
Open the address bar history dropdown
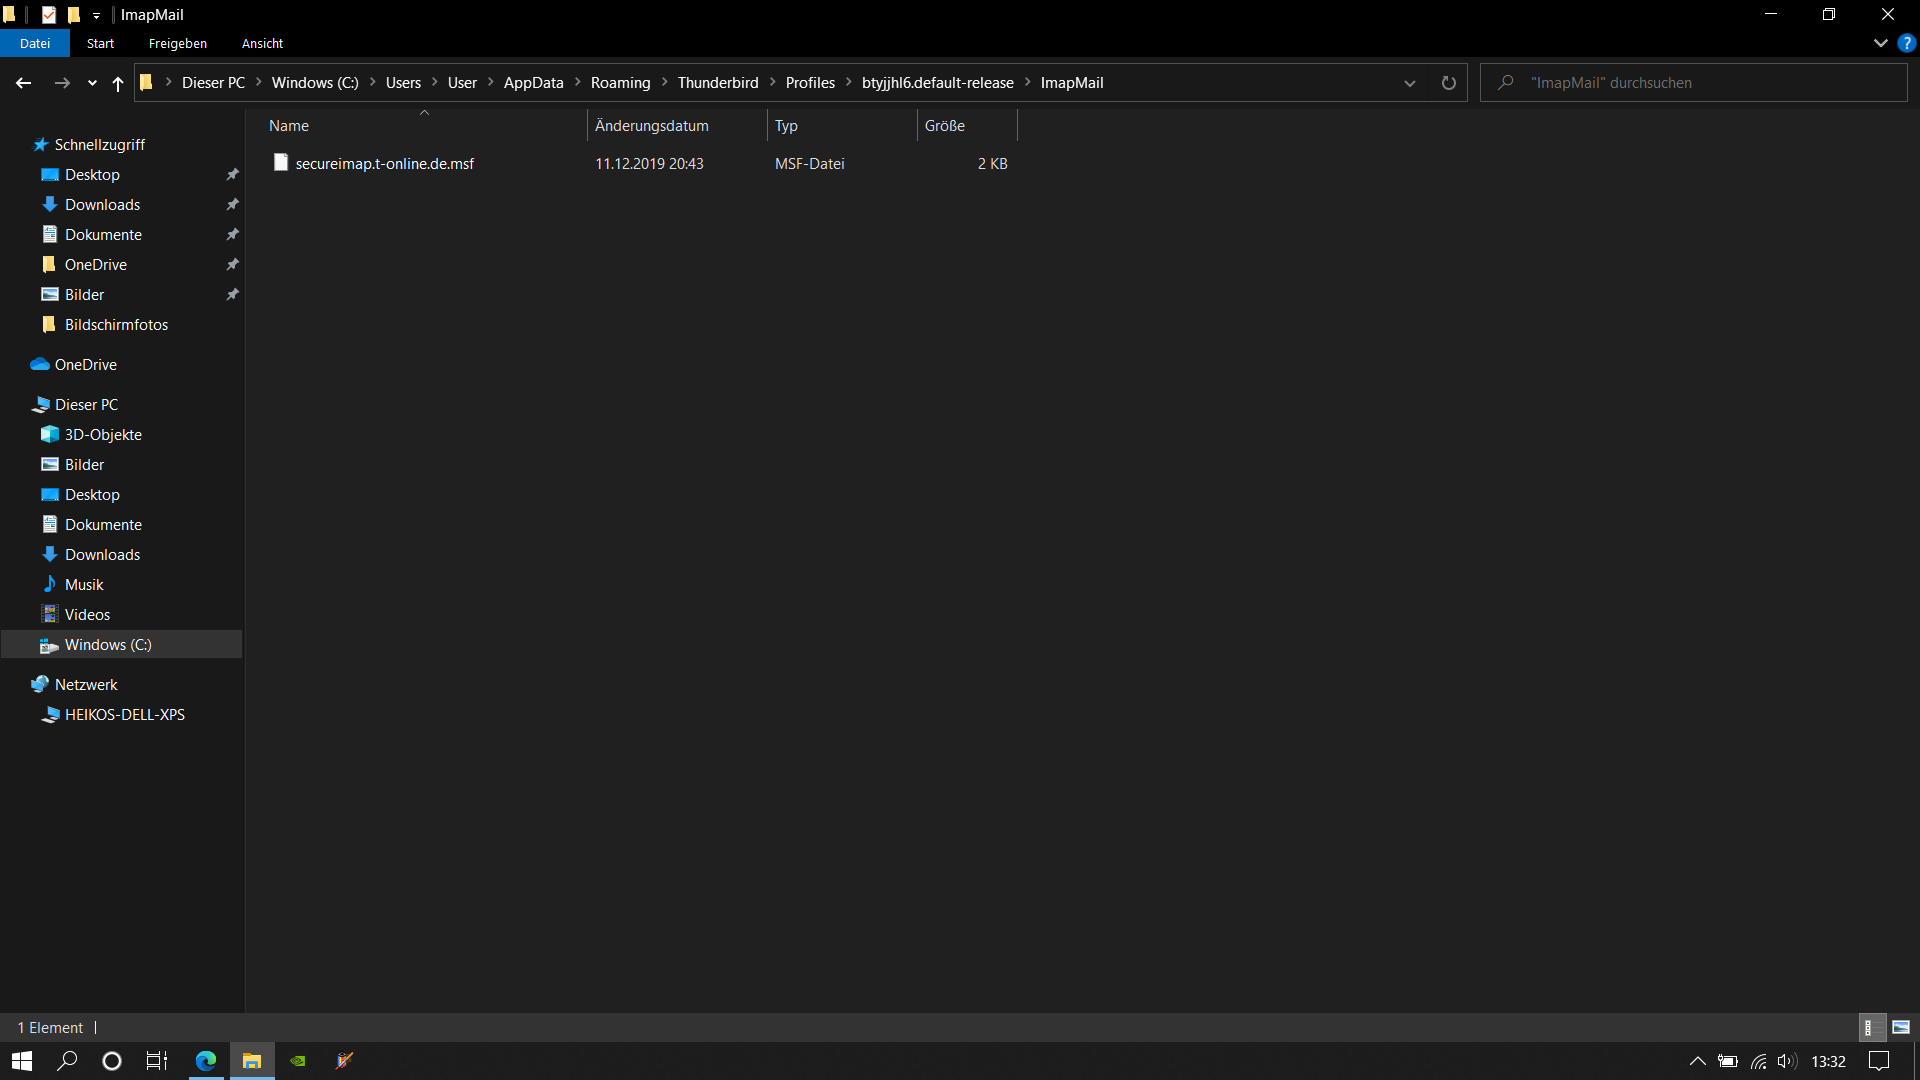coord(1410,83)
